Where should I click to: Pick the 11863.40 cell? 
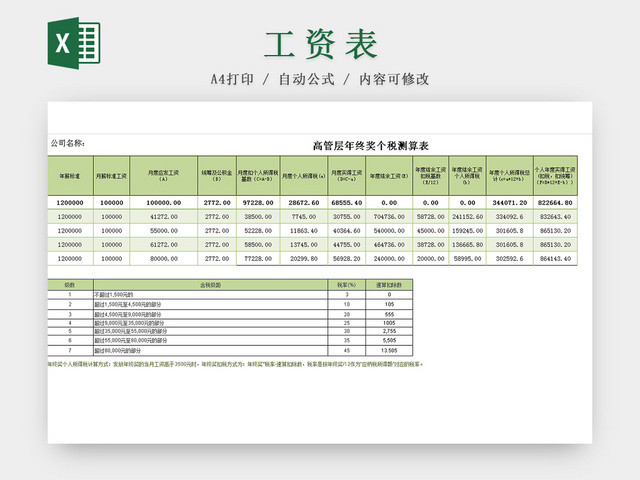pos(304,231)
